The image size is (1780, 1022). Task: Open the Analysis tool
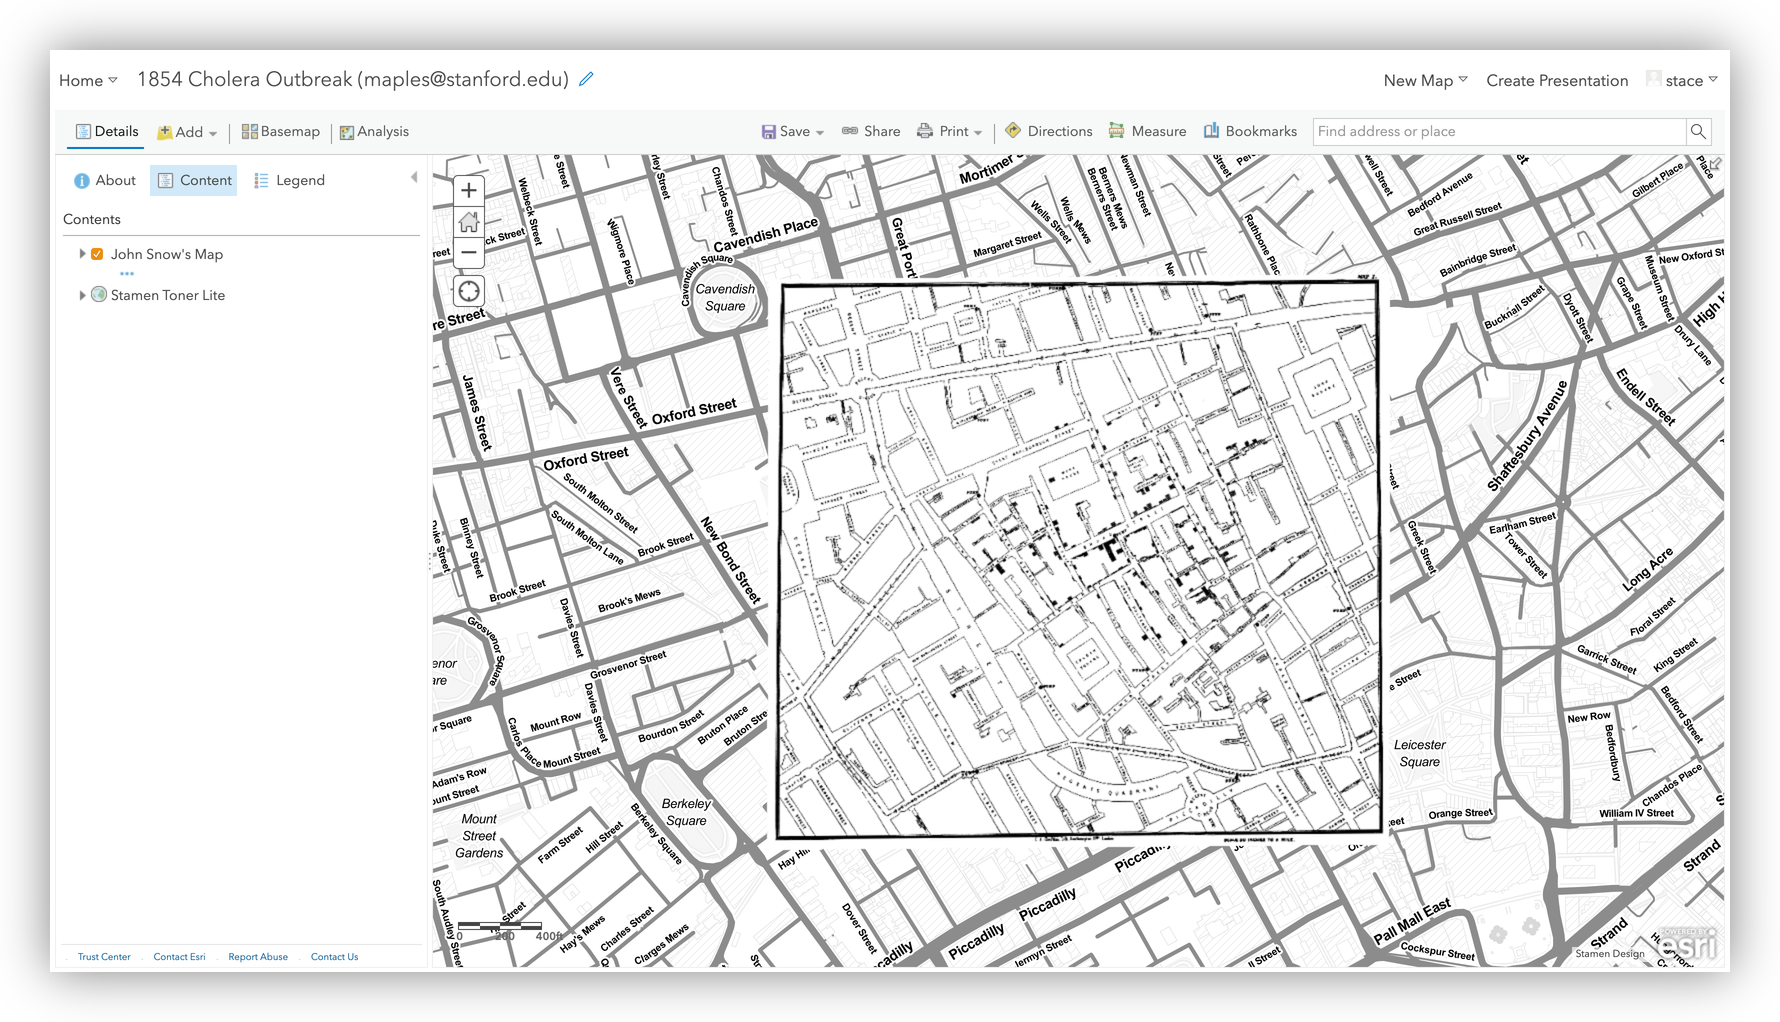pos(374,132)
